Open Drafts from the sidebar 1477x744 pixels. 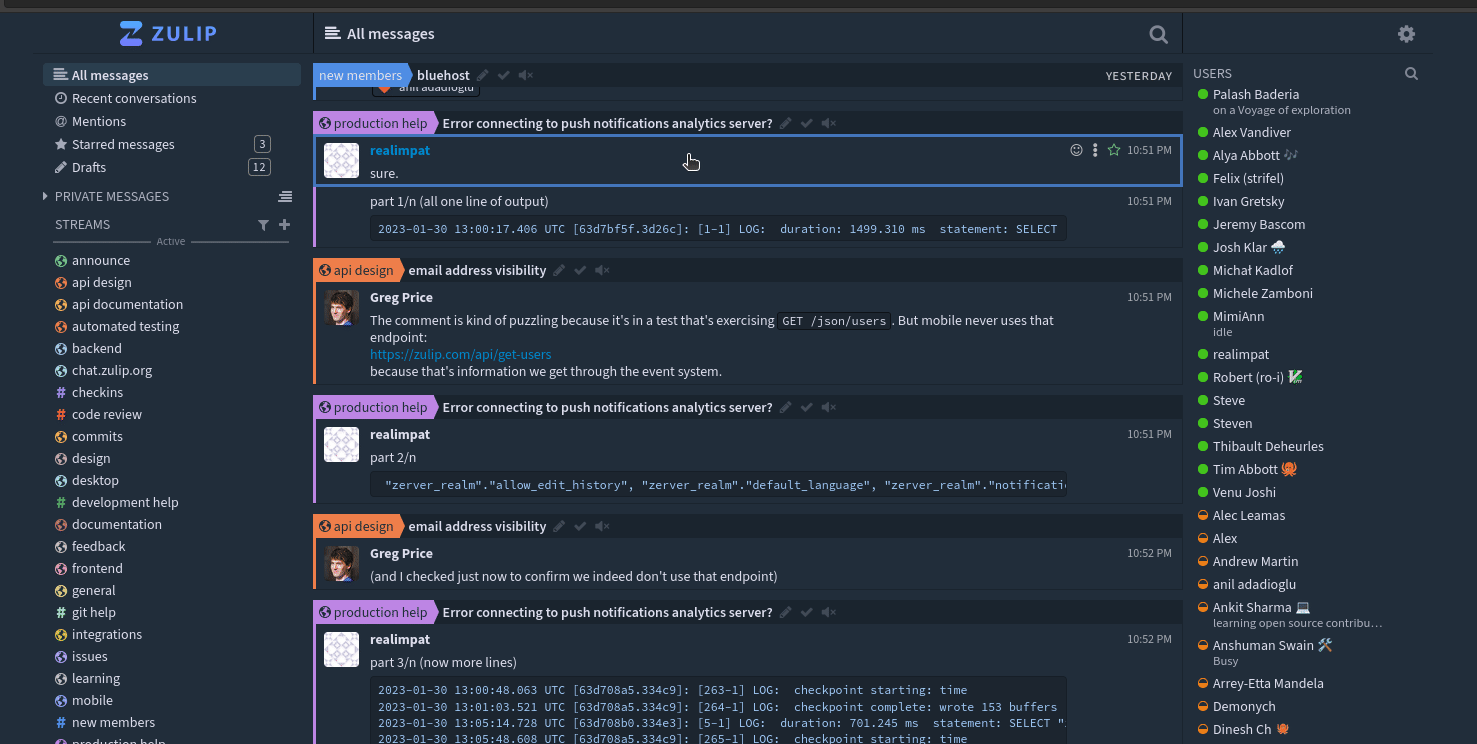[x=87, y=167]
